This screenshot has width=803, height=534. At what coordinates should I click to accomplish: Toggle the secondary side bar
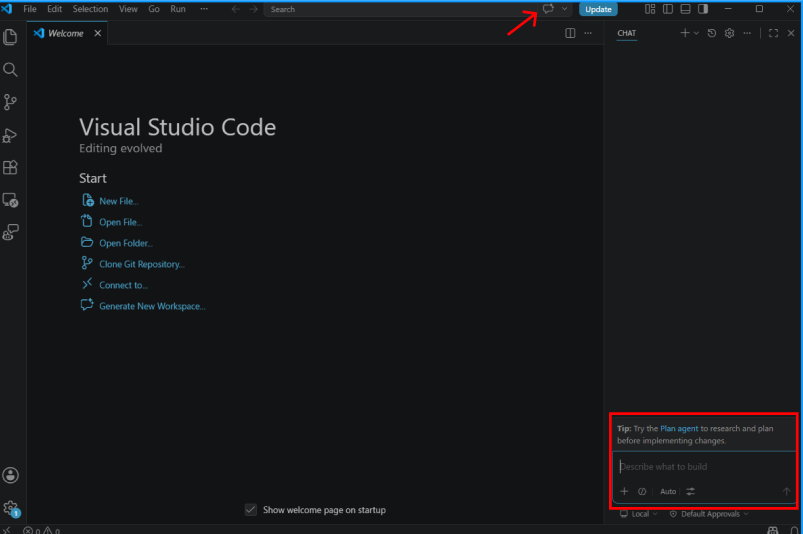(x=703, y=9)
